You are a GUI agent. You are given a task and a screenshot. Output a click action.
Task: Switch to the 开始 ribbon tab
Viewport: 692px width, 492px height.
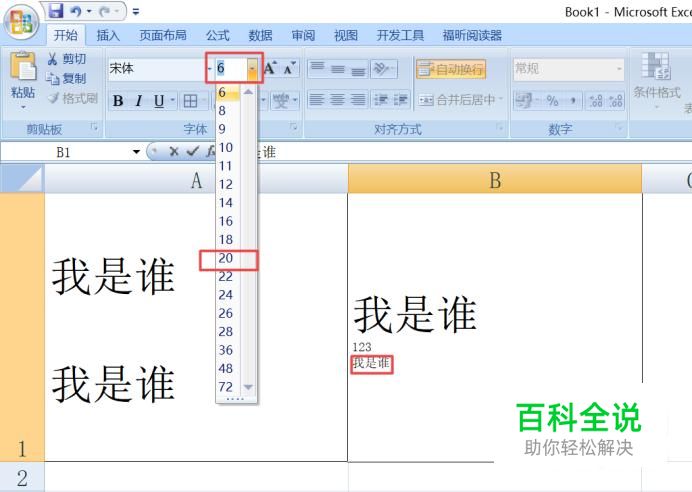pyautogui.click(x=65, y=35)
